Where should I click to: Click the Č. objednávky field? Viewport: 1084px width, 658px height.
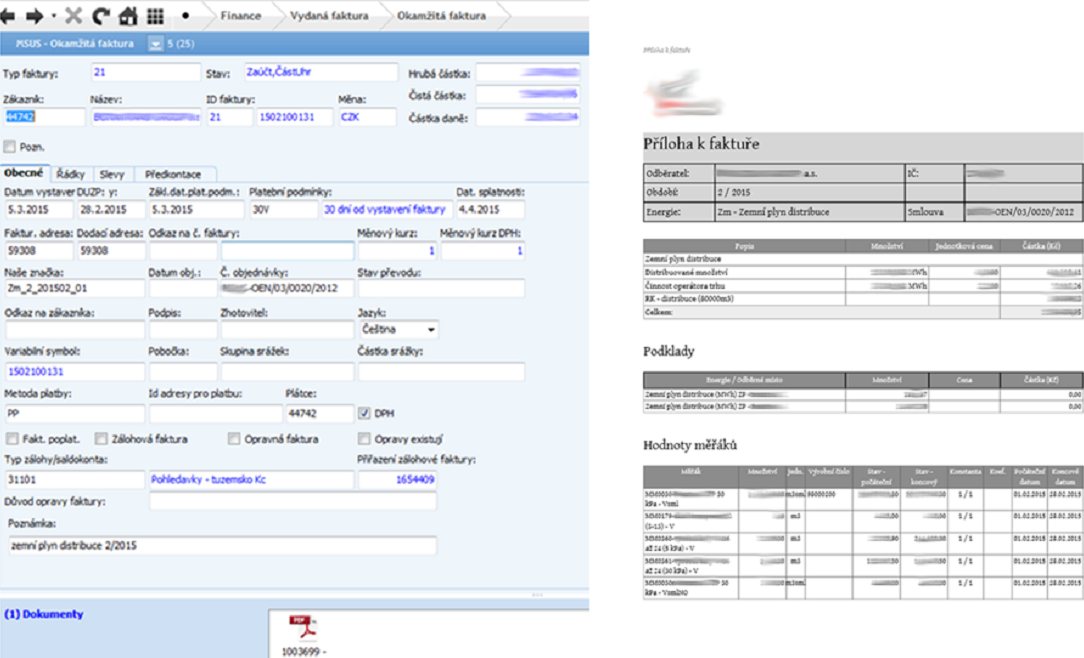pos(288,288)
